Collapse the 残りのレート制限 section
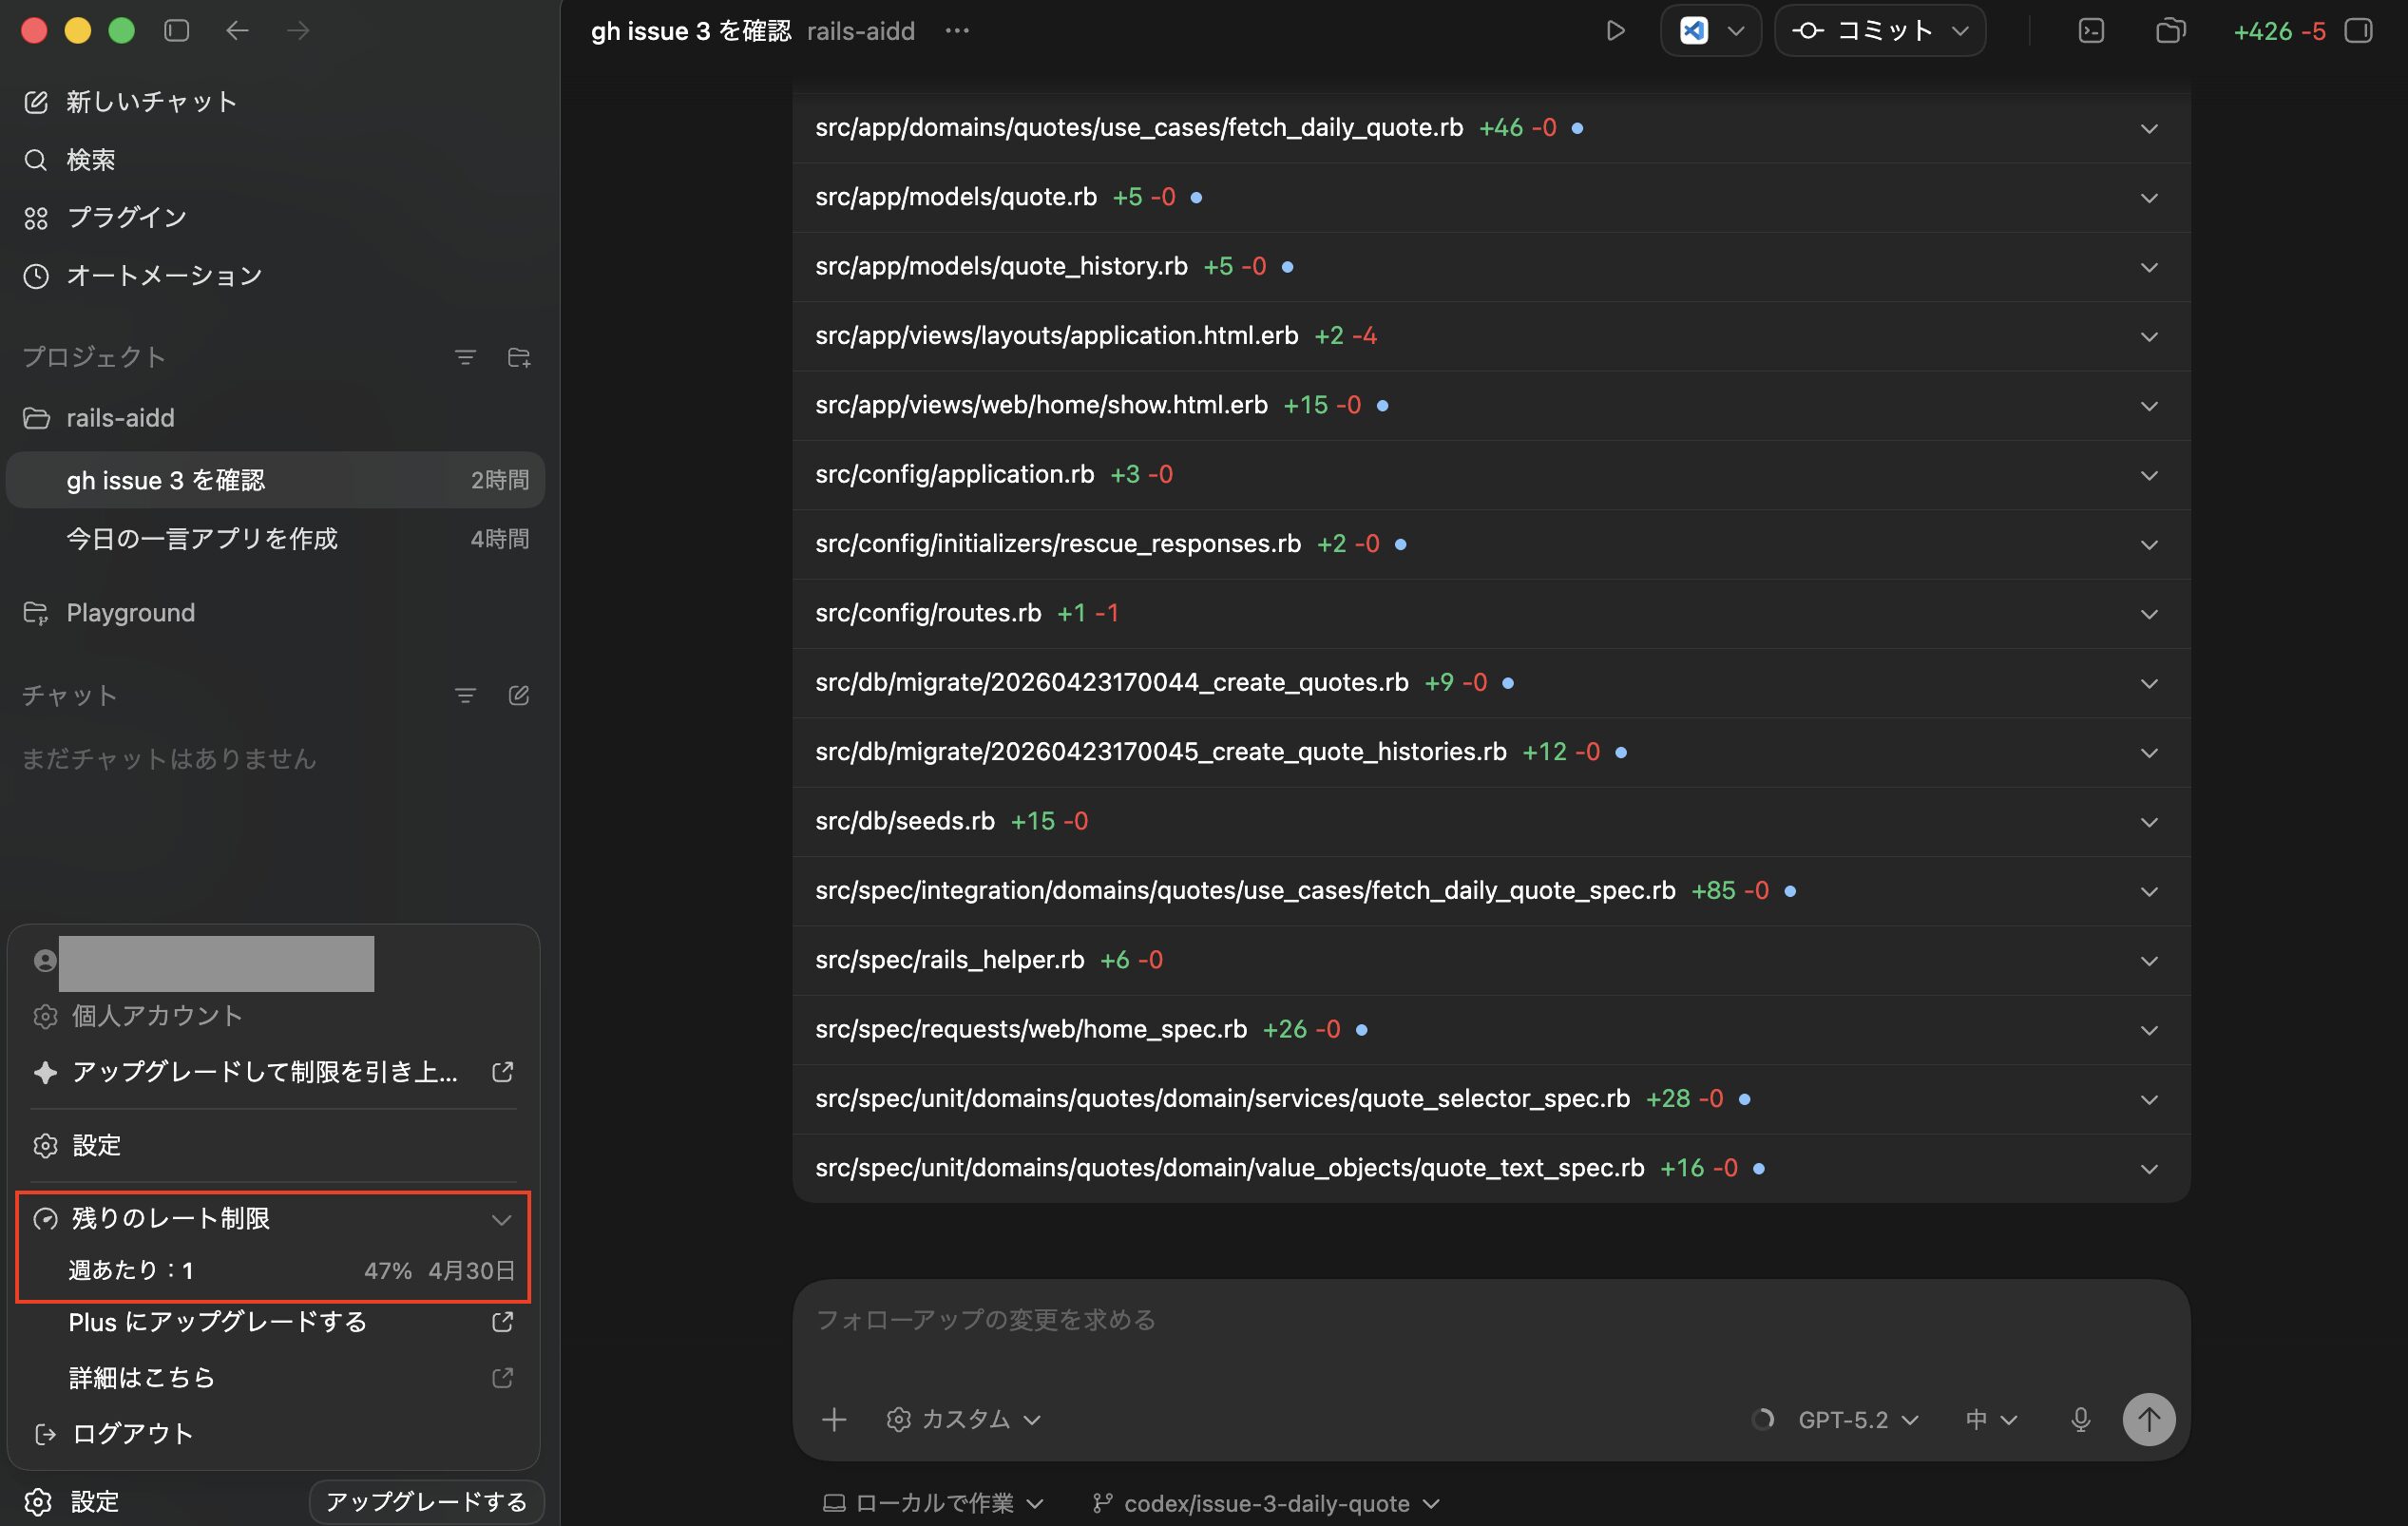Viewport: 2408px width, 1526px height. 501,1219
